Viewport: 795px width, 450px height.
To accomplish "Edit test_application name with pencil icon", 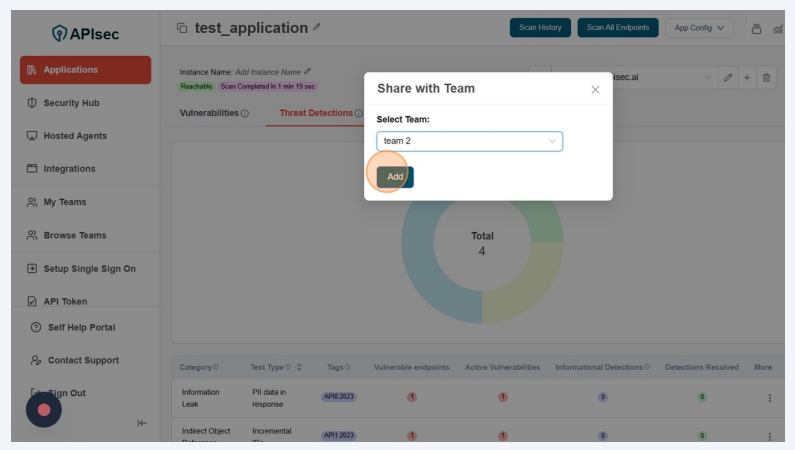I will tap(317, 27).
